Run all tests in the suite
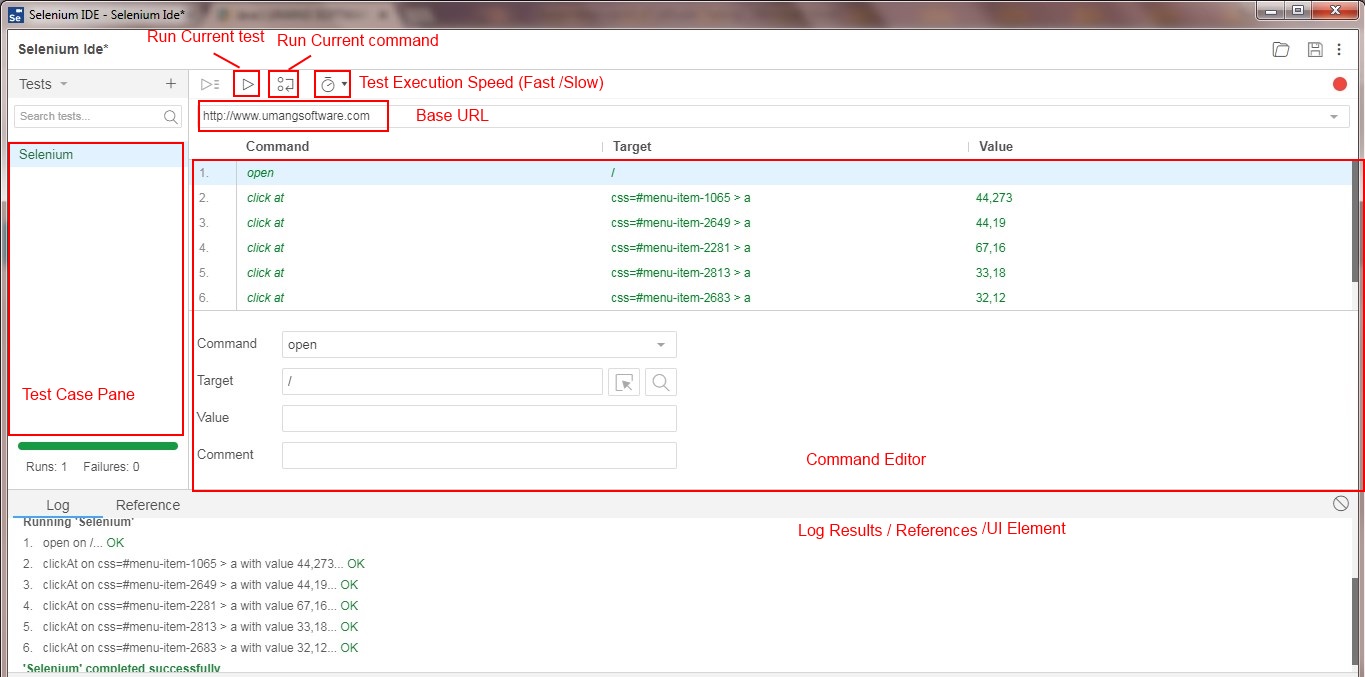The image size is (1365, 677). click(210, 85)
